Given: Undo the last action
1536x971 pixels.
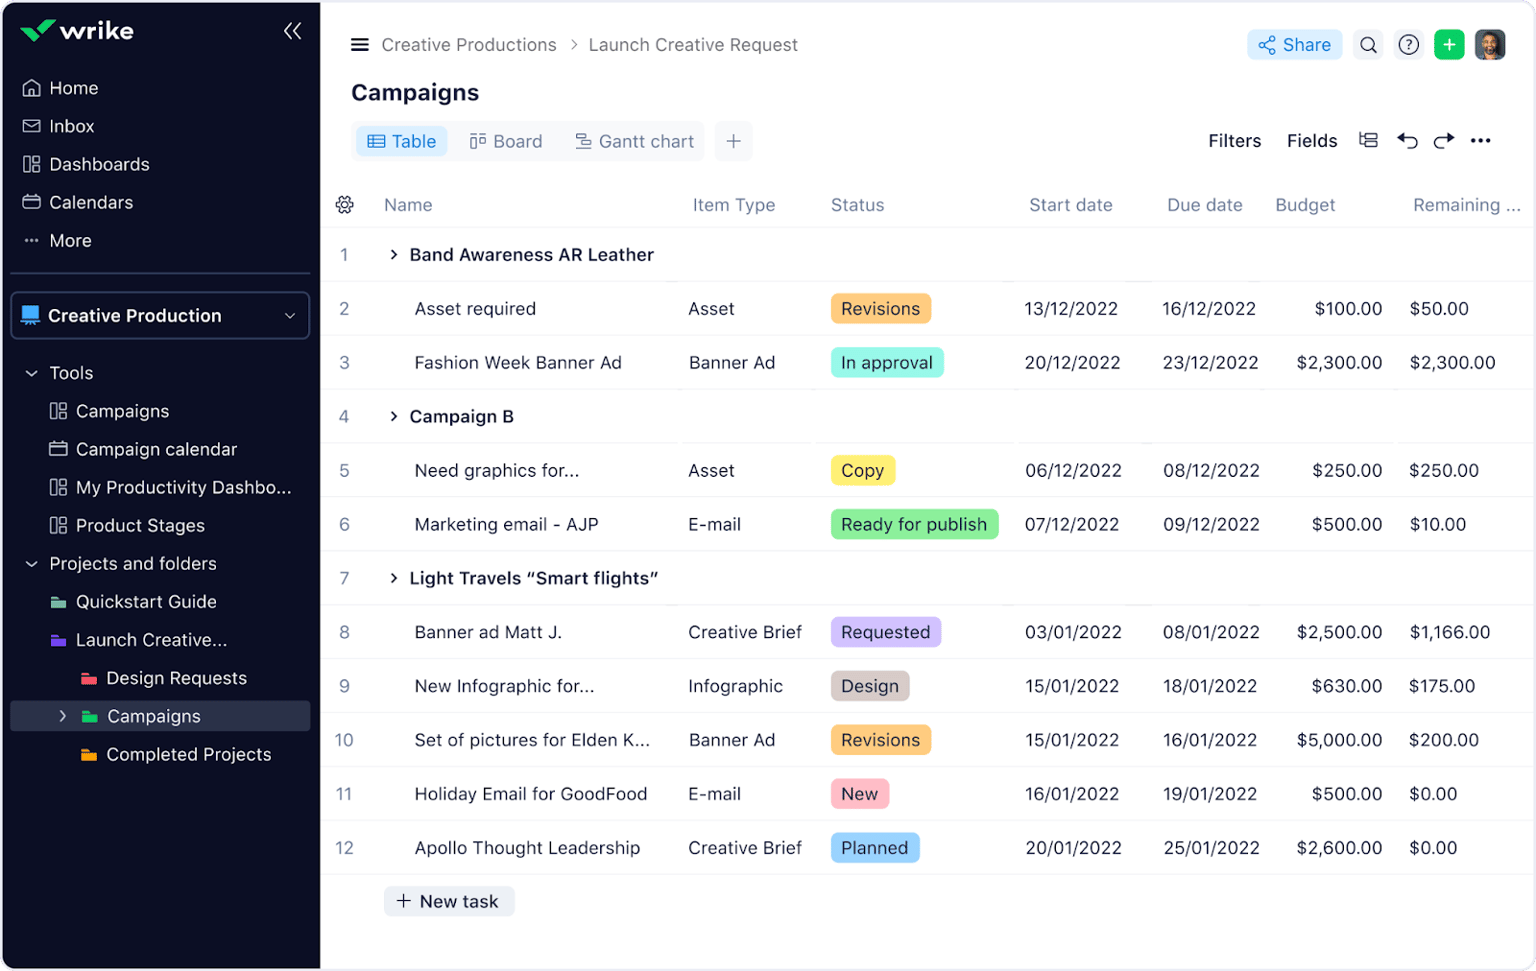Looking at the screenshot, I should tap(1407, 141).
